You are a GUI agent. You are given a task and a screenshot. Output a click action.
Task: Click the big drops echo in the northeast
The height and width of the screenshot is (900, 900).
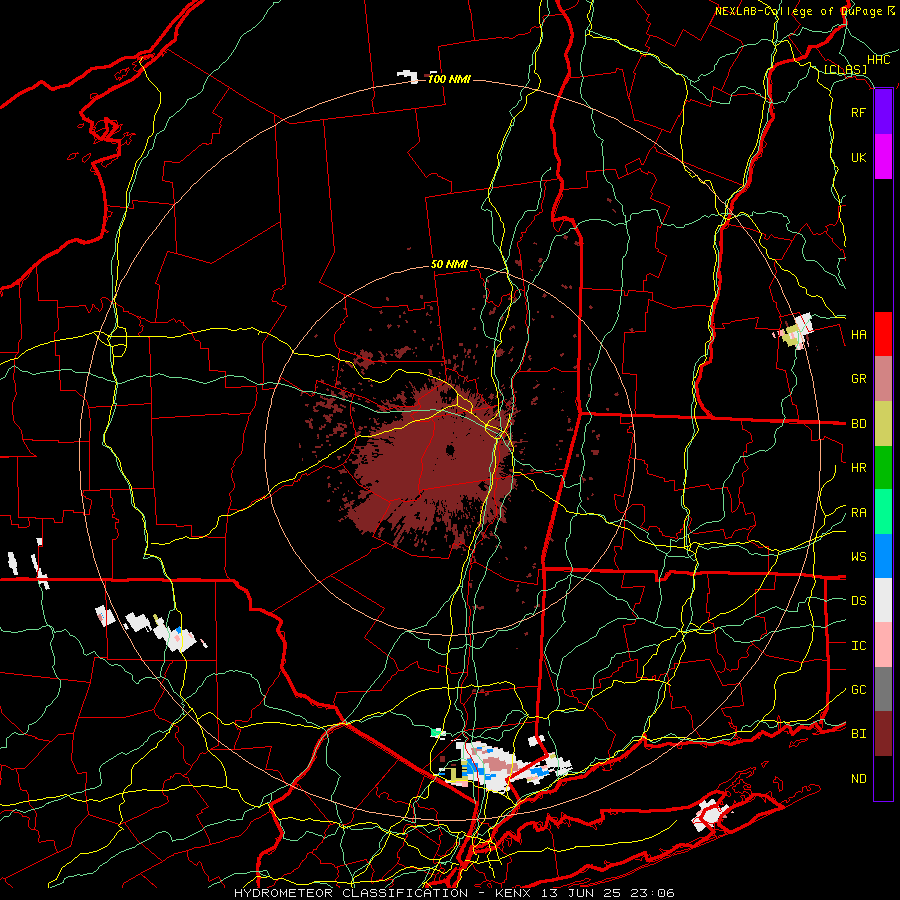795,332
